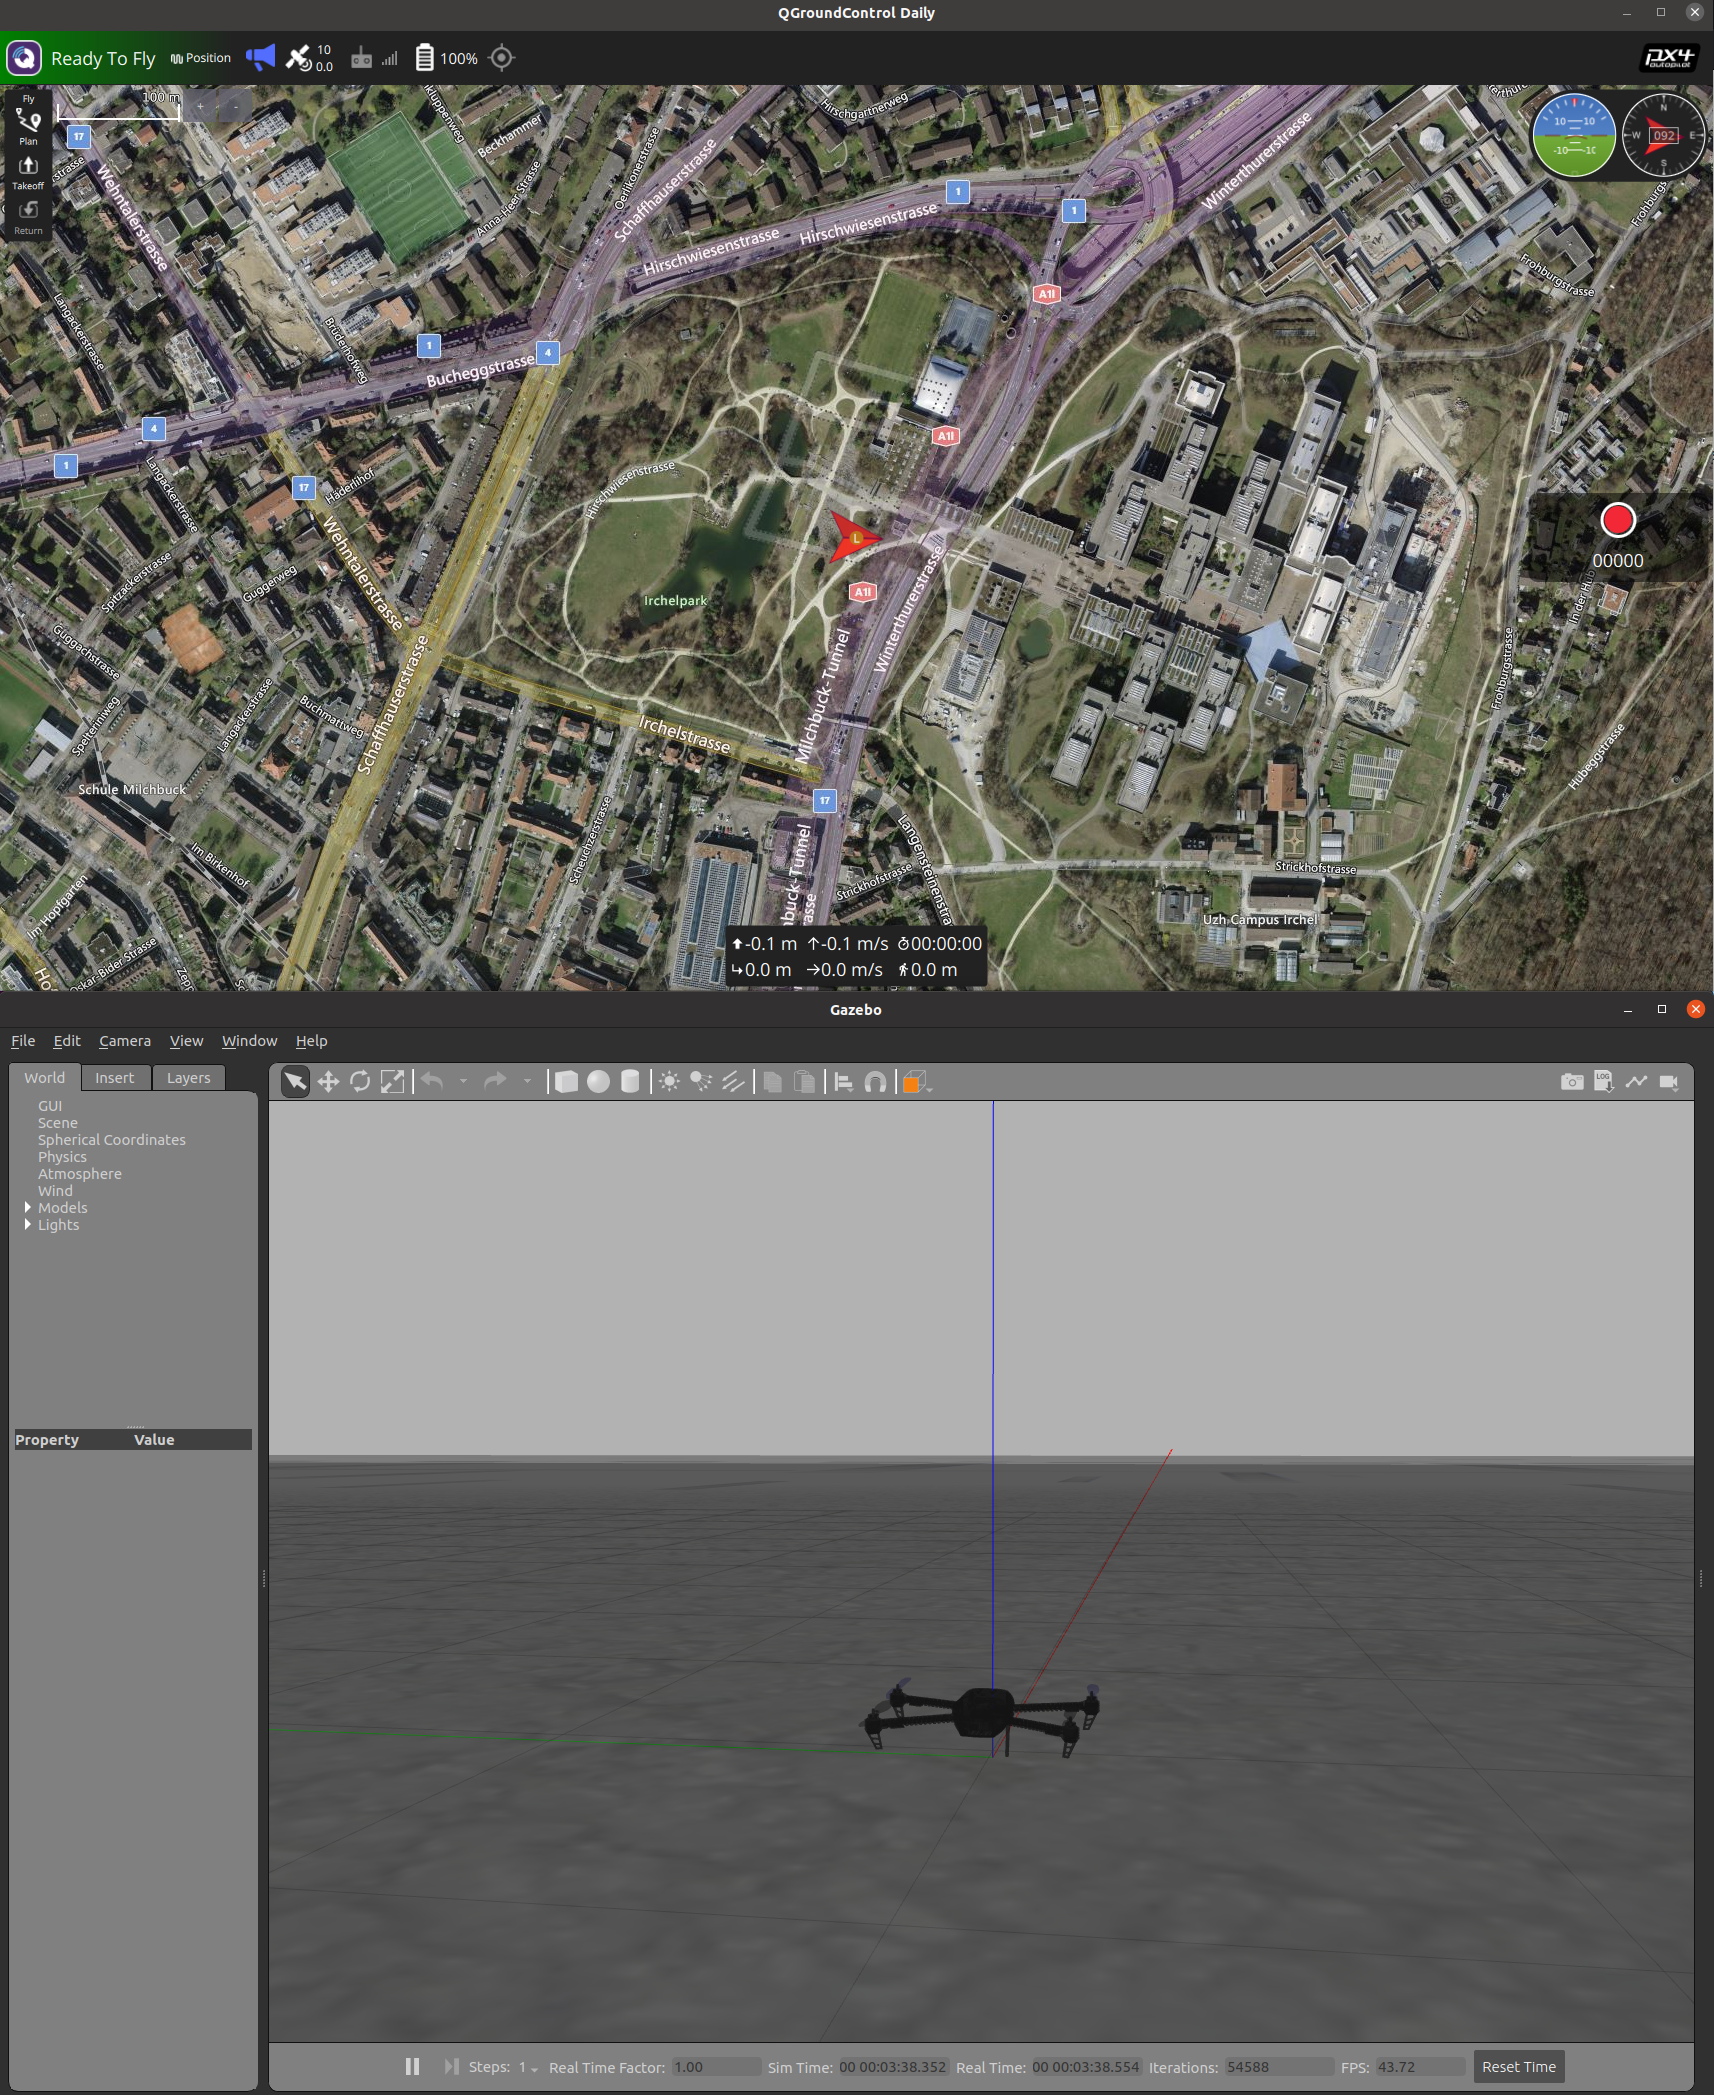
Task: Pause the Gazebo simulation
Action: coord(412,2066)
